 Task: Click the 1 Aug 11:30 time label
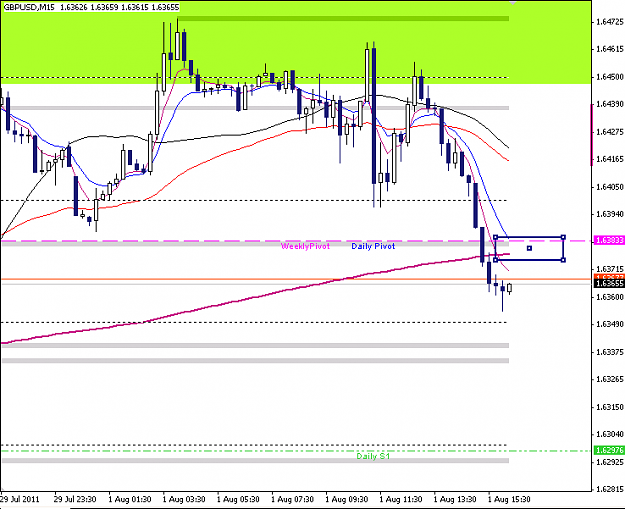coord(401,499)
